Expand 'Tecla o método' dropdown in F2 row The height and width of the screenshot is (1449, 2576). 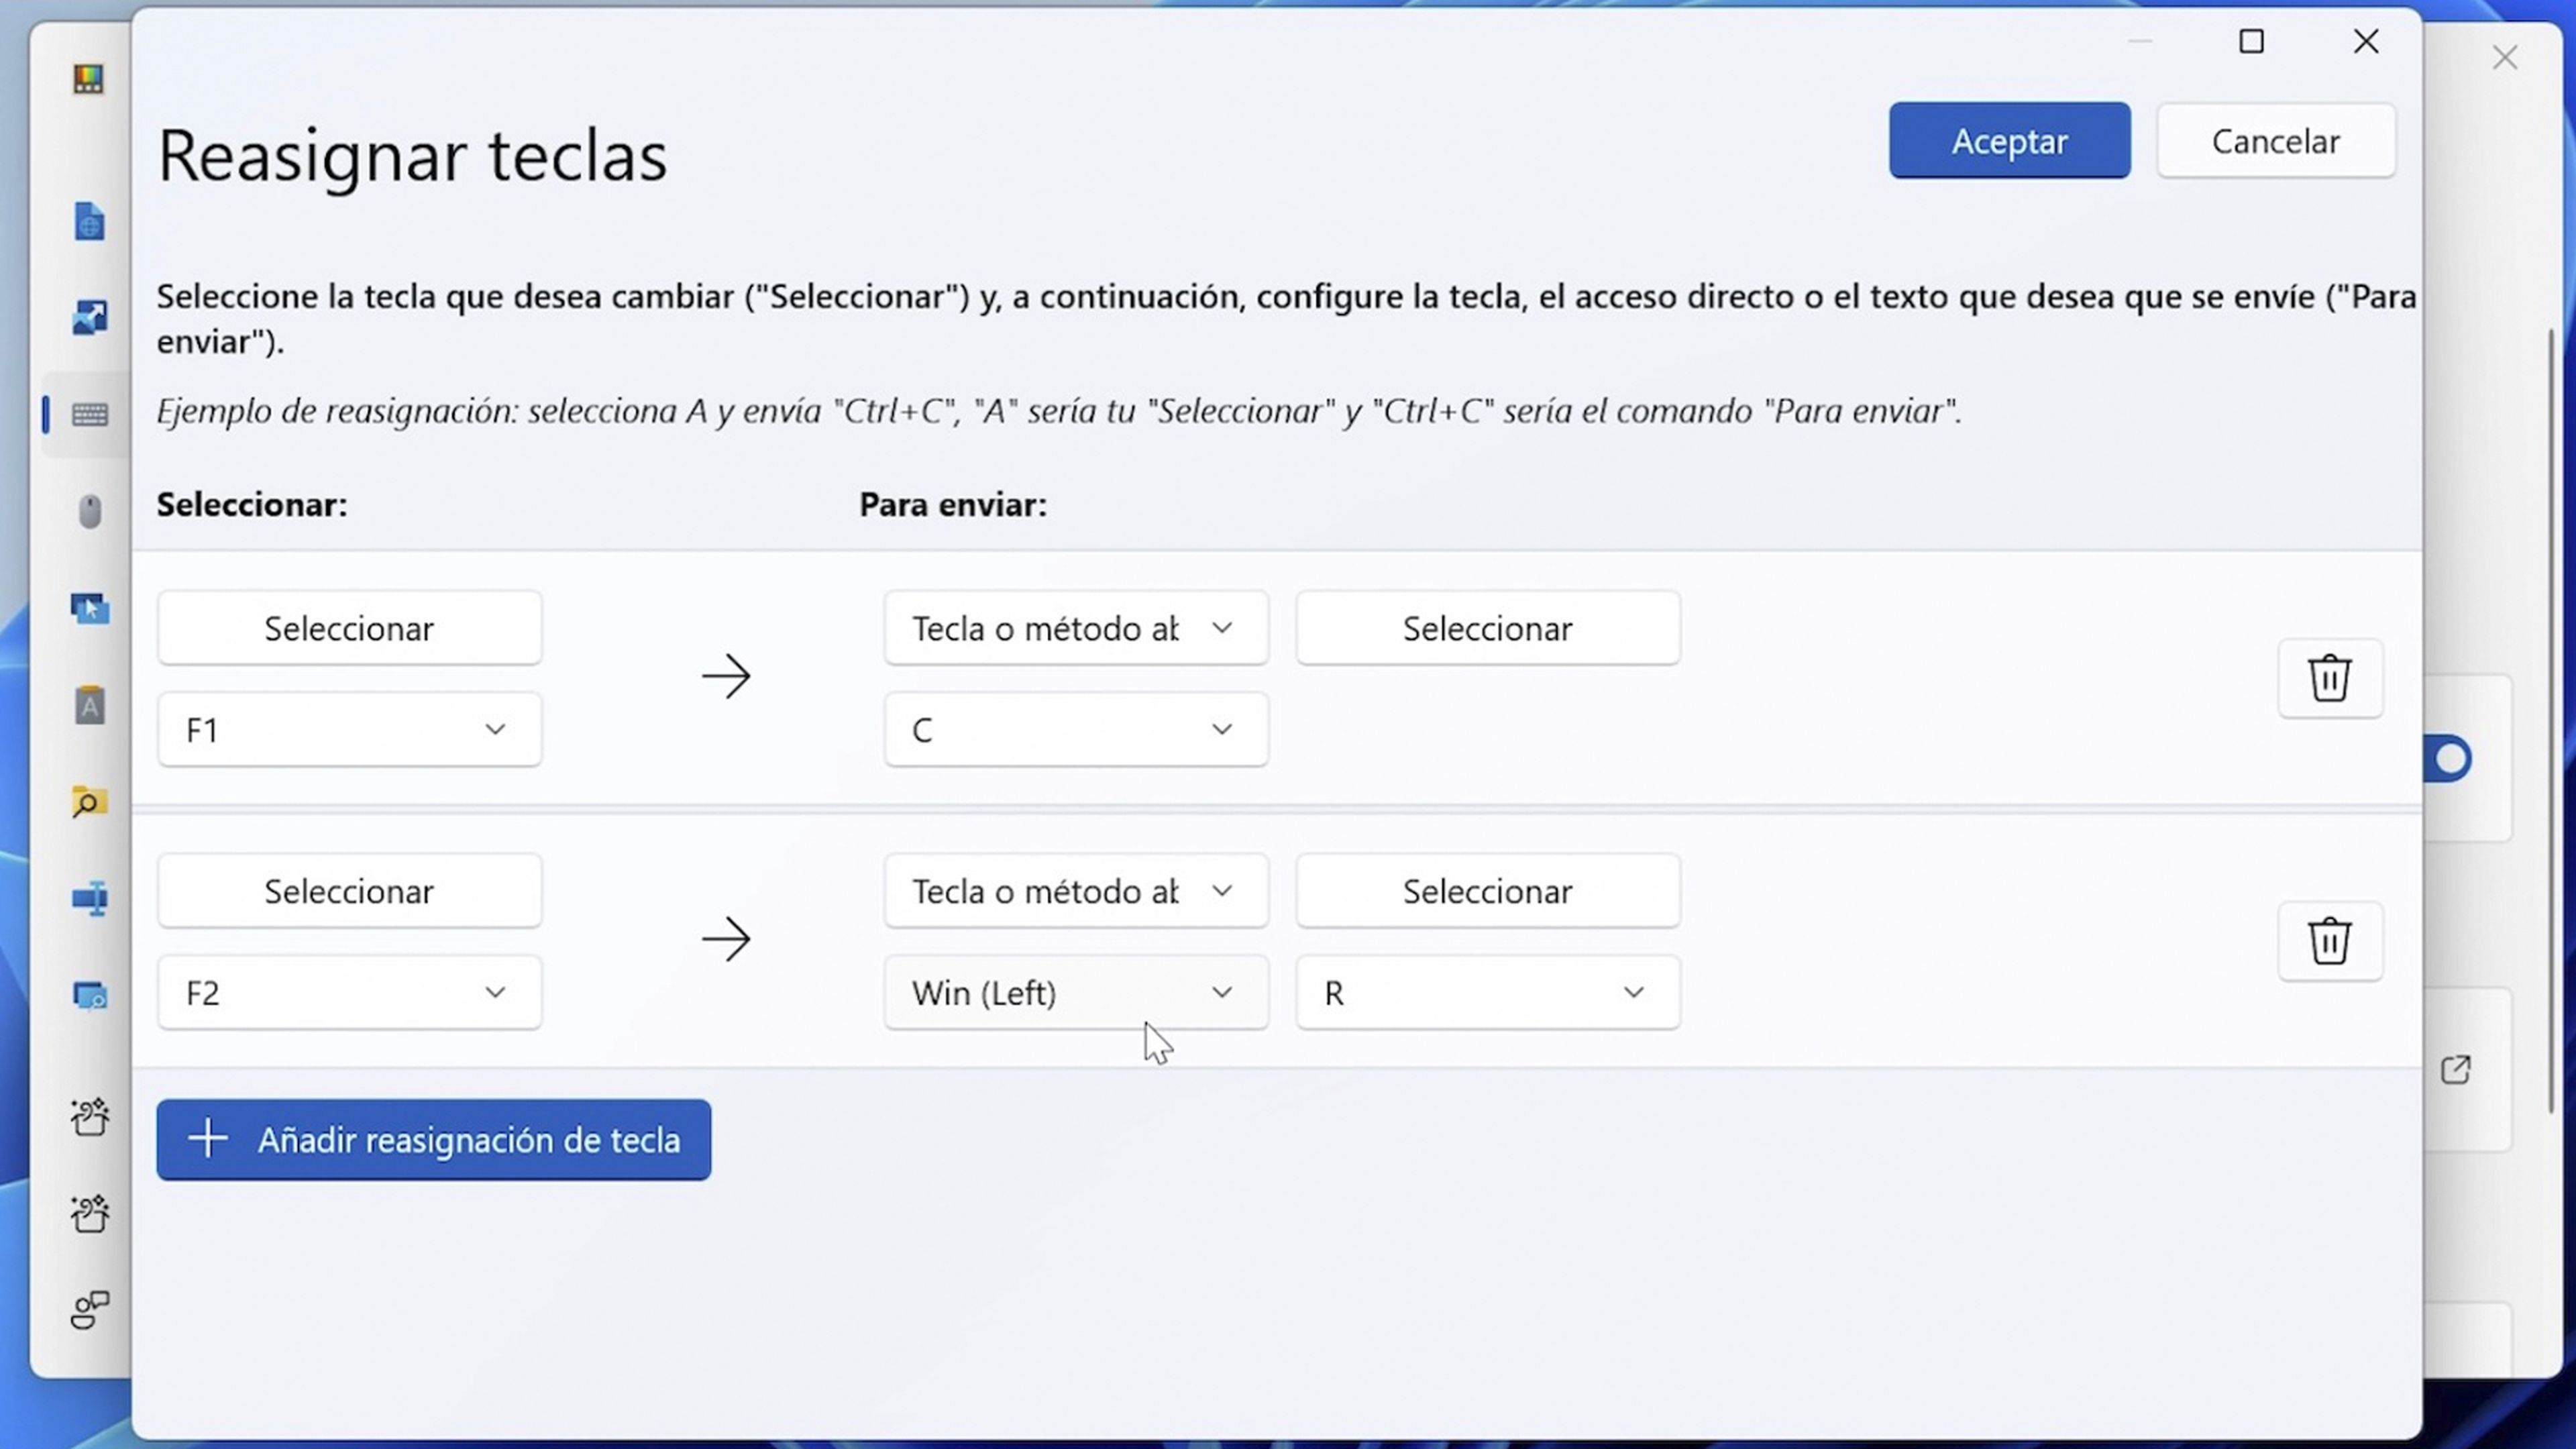point(1076,891)
